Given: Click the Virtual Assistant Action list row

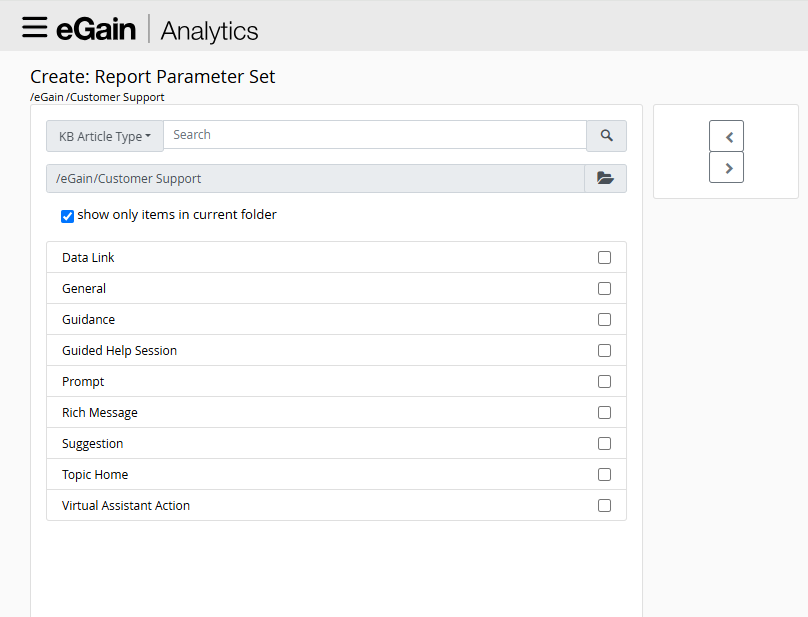Looking at the screenshot, I should pos(300,505).
